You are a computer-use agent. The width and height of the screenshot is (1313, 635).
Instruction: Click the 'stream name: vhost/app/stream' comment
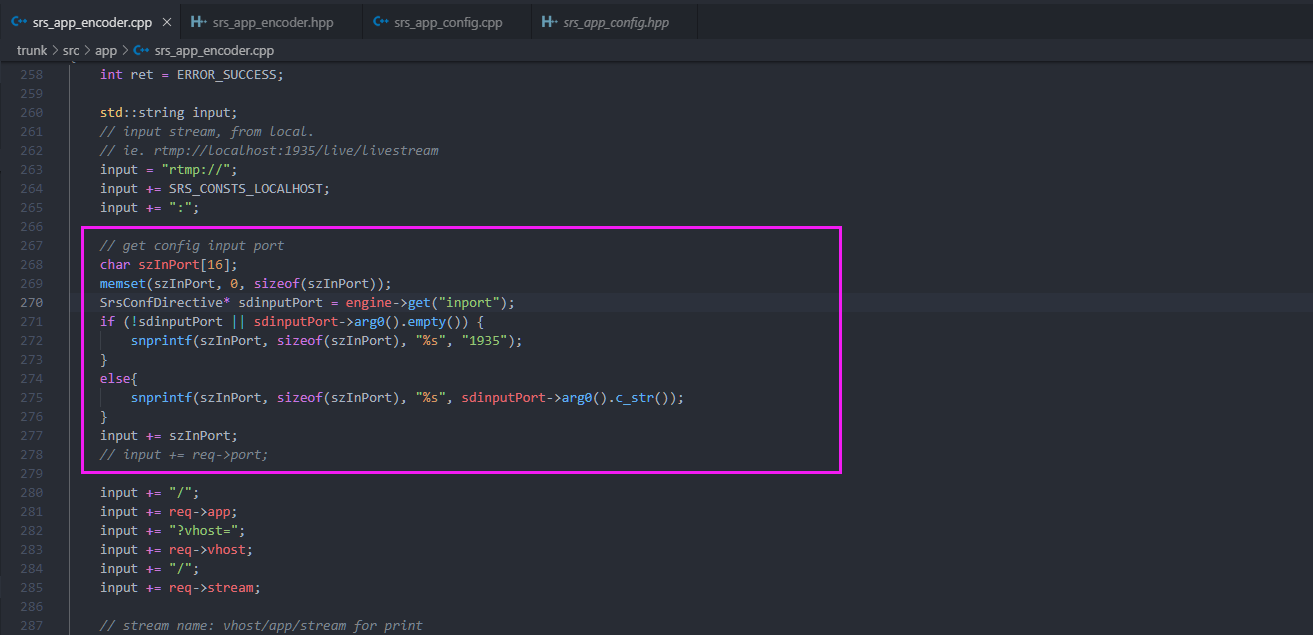(x=261, y=626)
